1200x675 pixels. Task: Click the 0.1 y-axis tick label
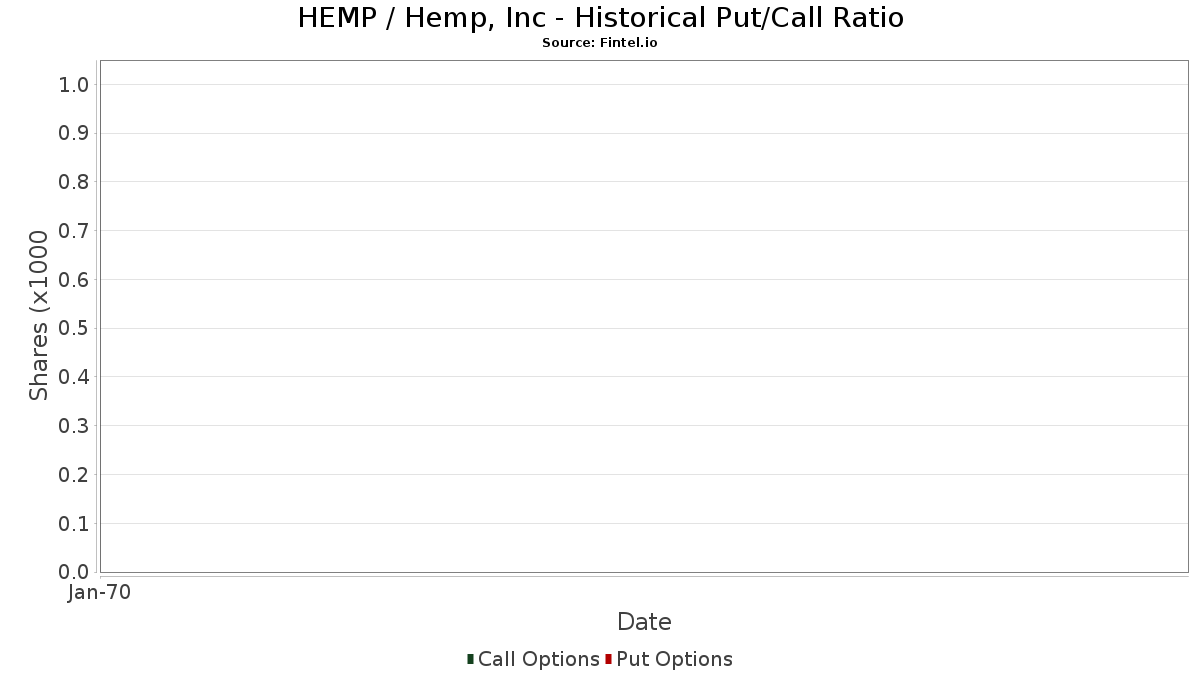tap(75, 524)
